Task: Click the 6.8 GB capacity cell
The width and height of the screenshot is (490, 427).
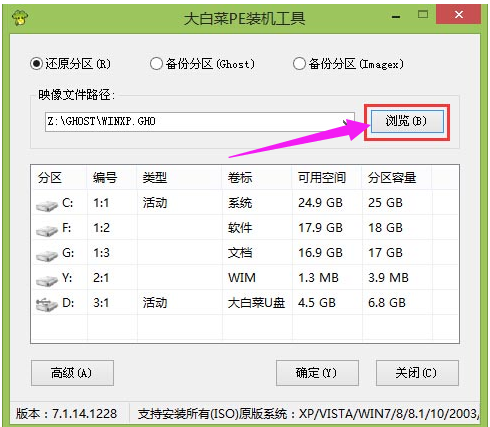Action: point(387,303)
